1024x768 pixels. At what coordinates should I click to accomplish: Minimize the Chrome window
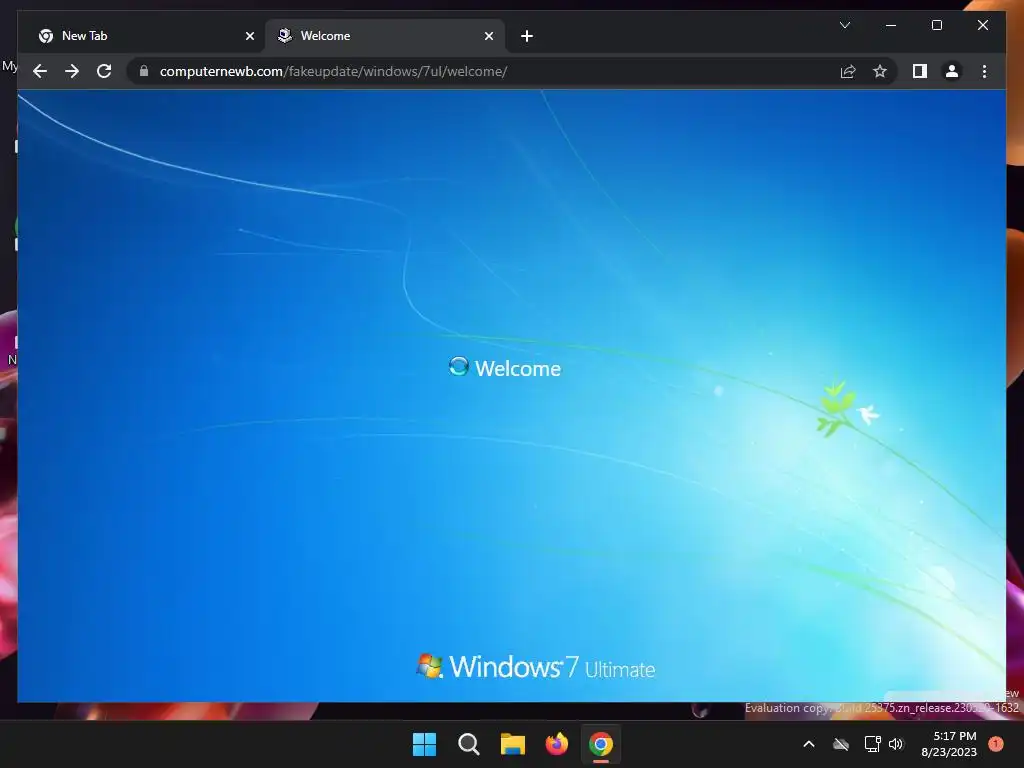pos(891,25)
